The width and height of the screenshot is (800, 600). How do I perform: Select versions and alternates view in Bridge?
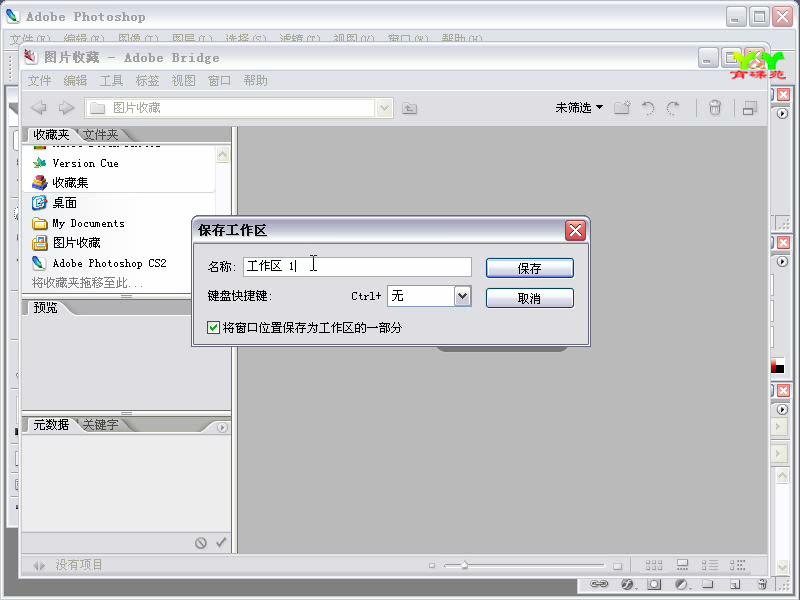pyautogui.click(x=737, y=565)
